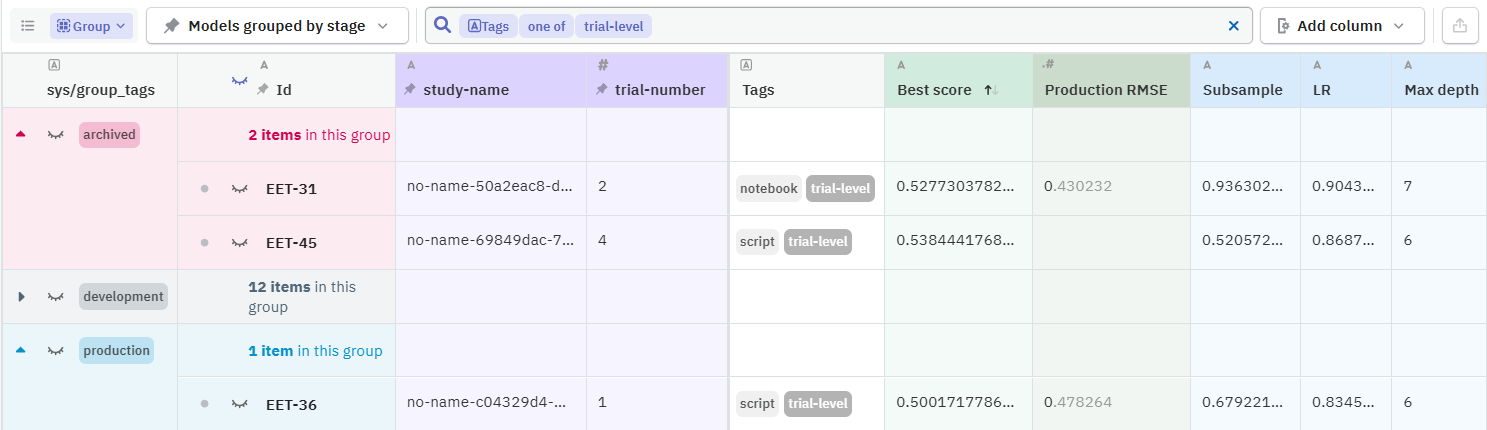The image size is (1487, 430).
Task: Toggle visibility eye for EET-36
Action: (239, 404)
